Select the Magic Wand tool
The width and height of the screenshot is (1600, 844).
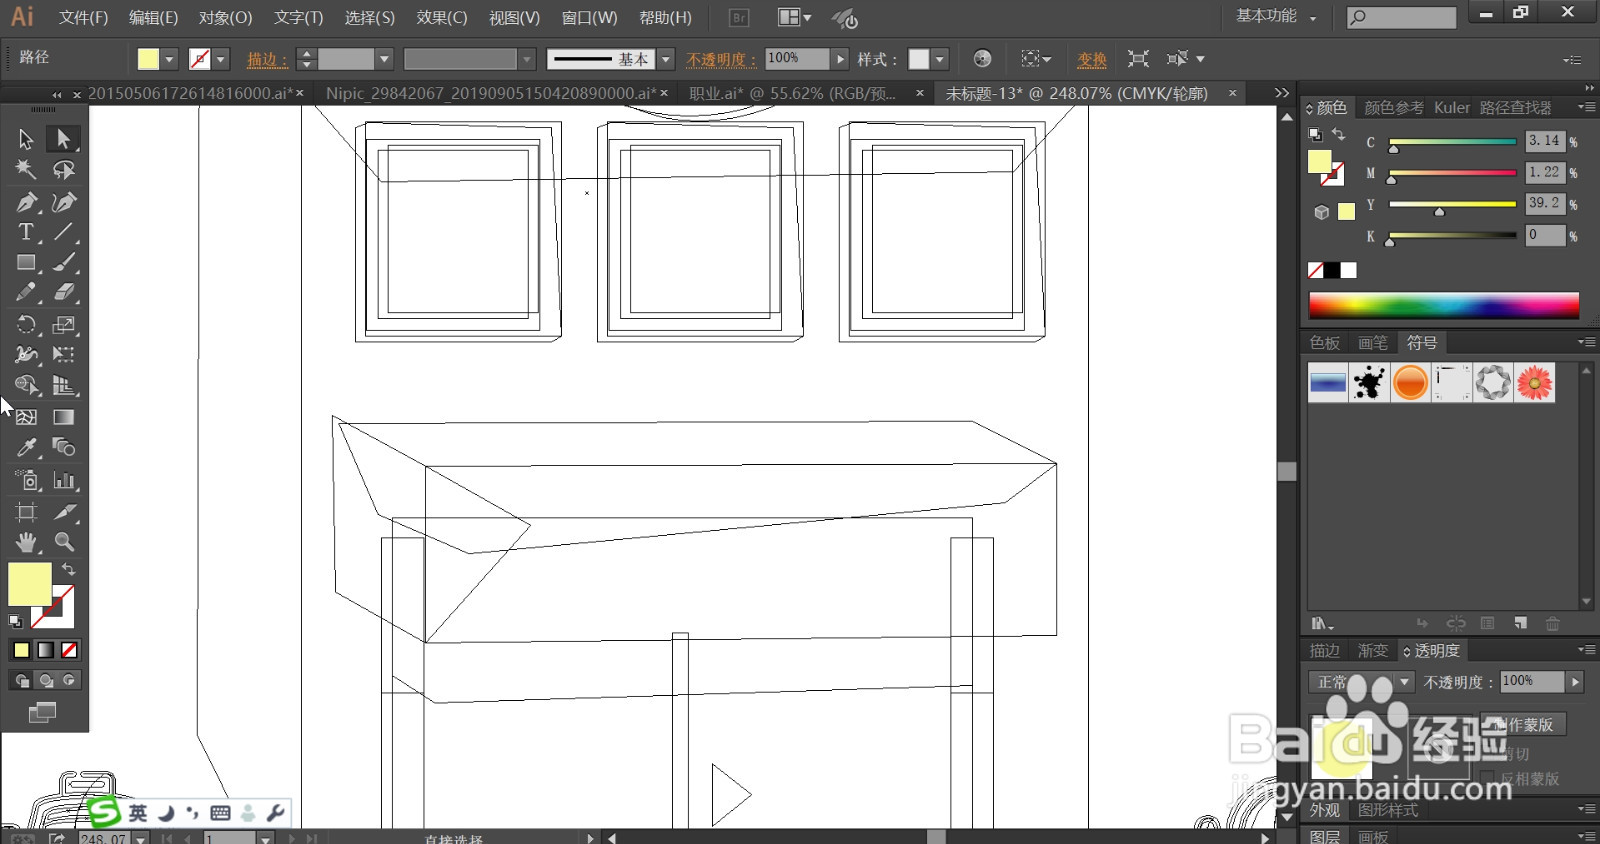pyautogui.click(x=26, y=170)
